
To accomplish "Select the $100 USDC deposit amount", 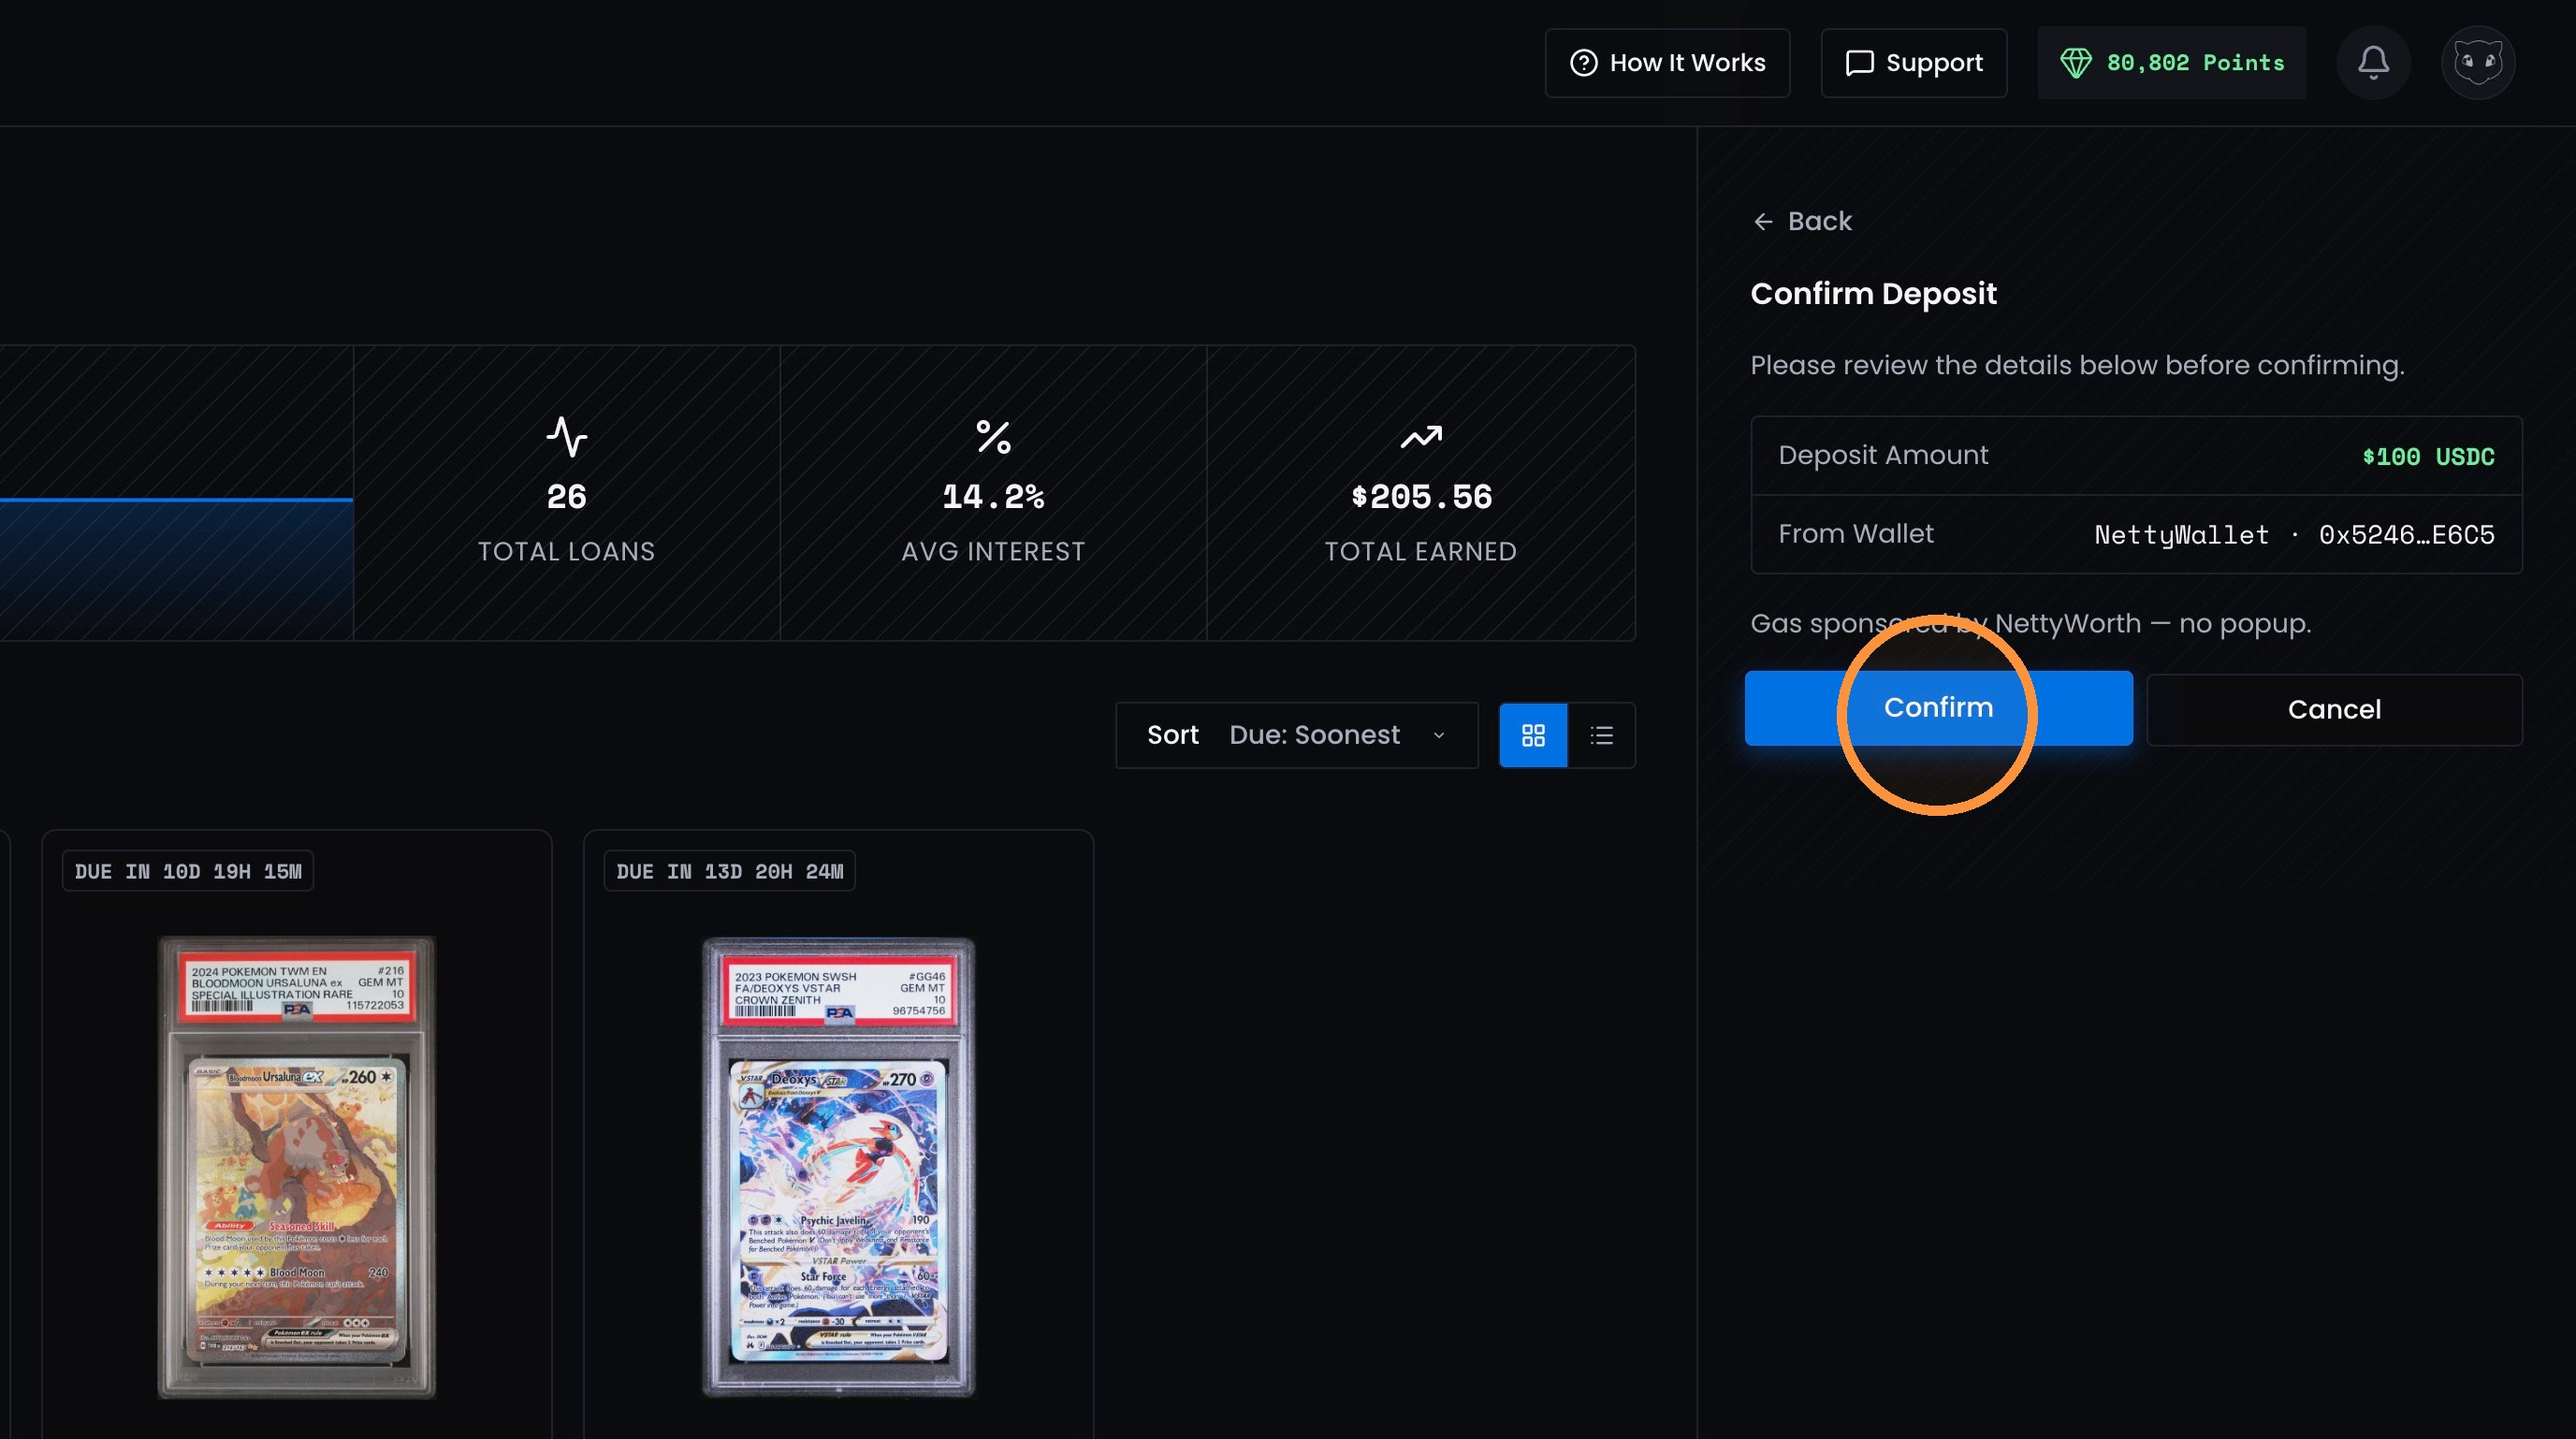I will 2428,456.
